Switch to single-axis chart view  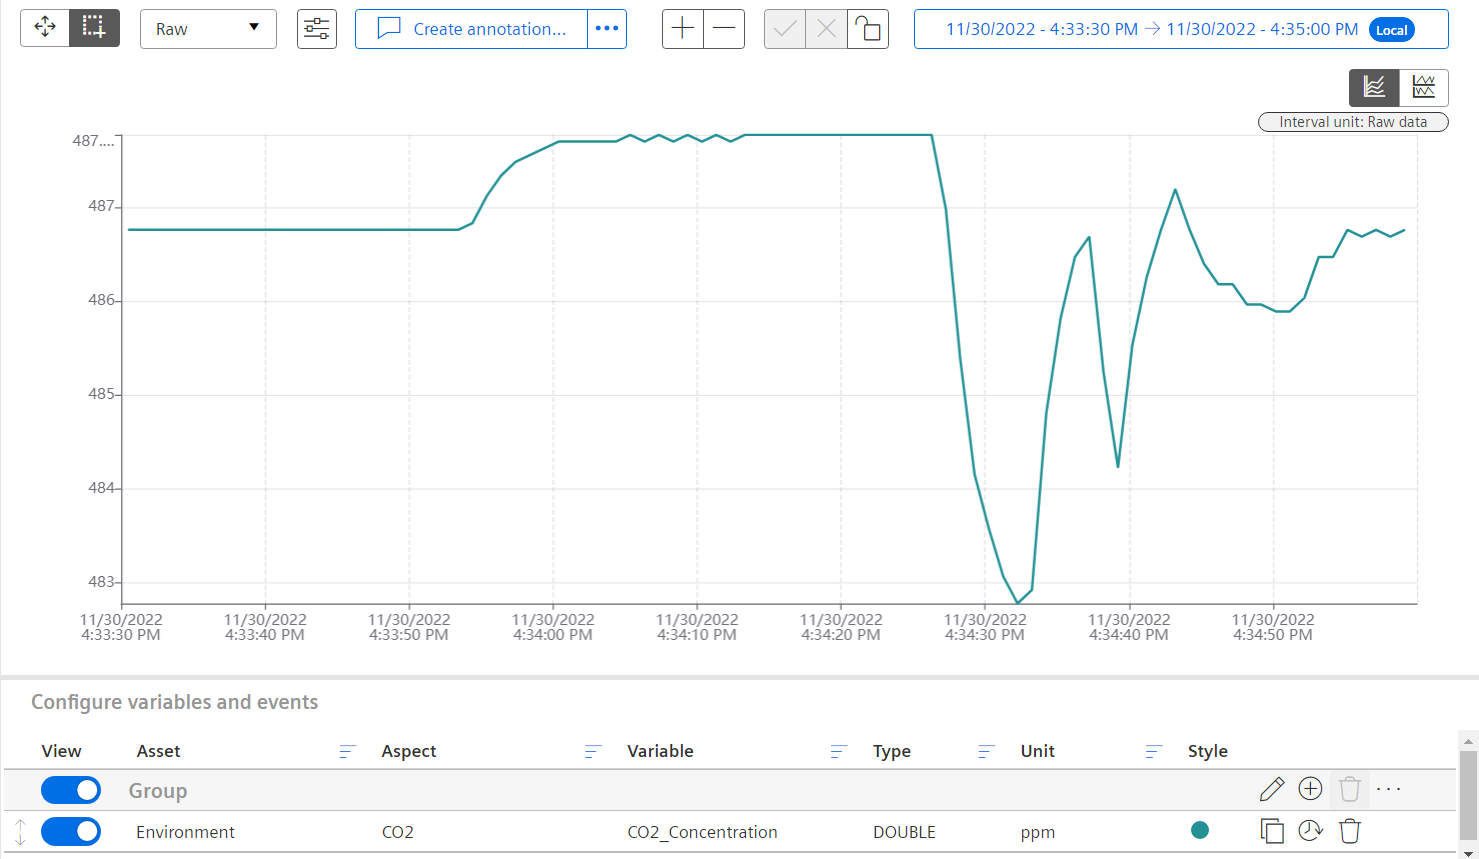pos(1374,87)
